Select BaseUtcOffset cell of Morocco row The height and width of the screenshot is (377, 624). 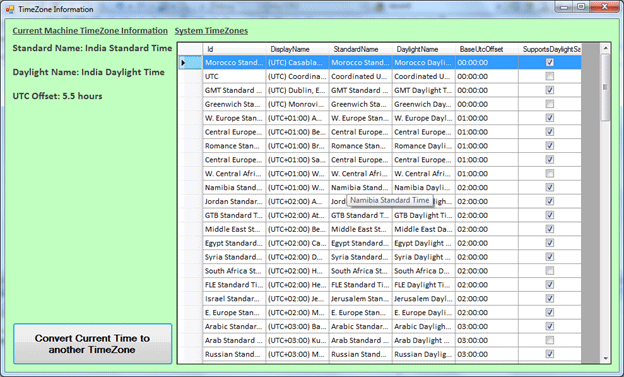click(x=487, y=63)
